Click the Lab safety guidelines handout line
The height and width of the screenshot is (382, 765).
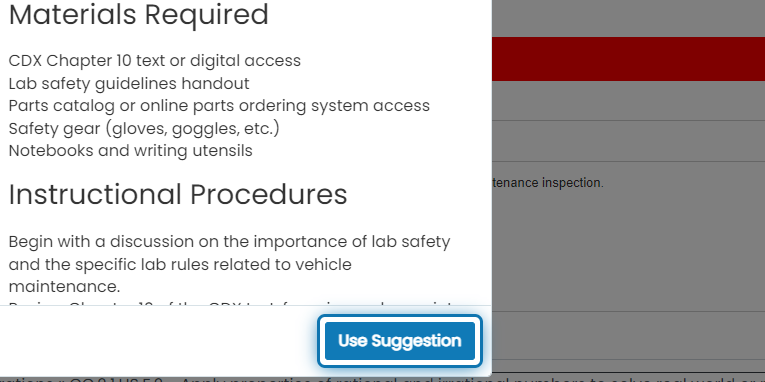[129, 83]
